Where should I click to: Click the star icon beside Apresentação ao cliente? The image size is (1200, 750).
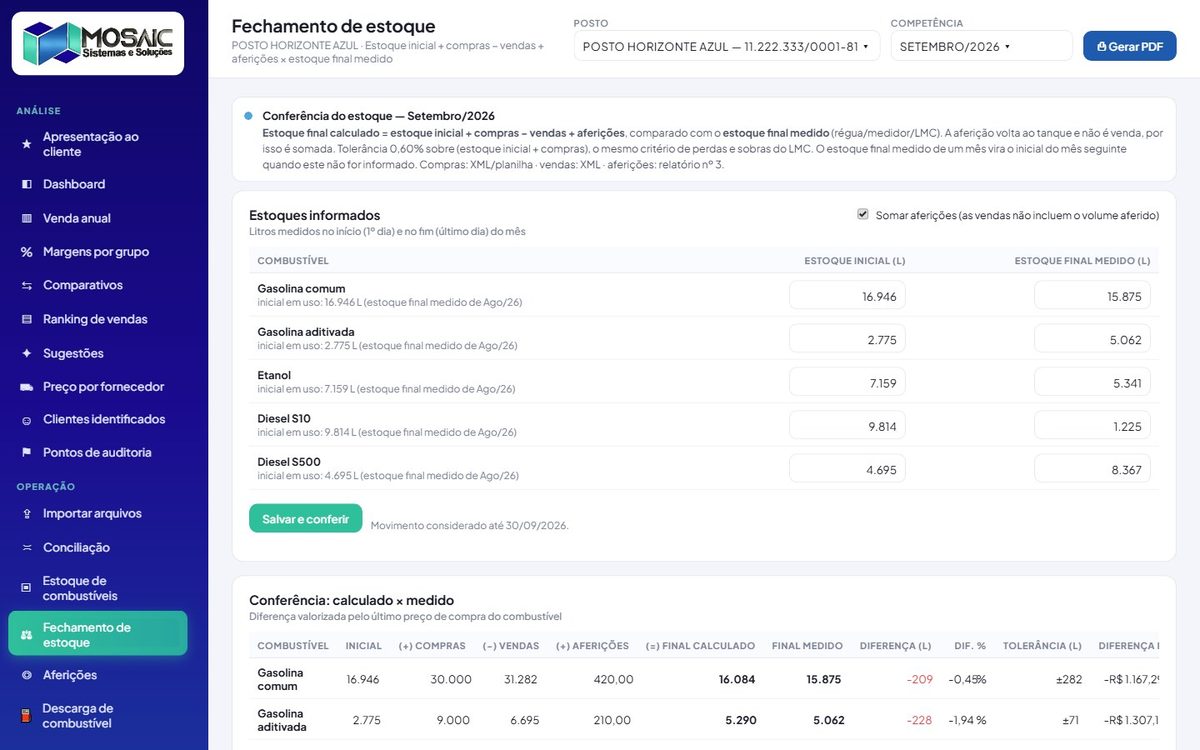point(26,144)
